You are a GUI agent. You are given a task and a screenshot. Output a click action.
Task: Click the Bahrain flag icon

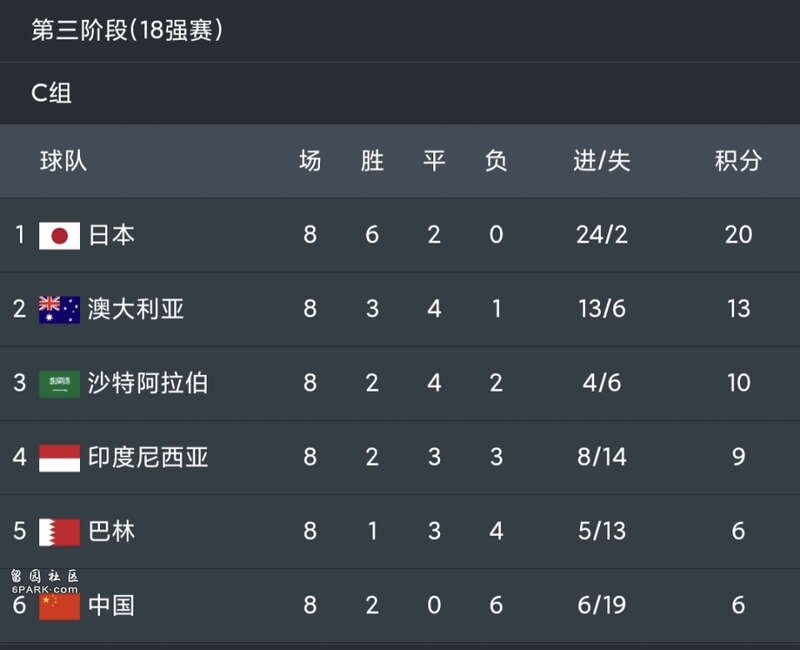click(x=59, y=532)
